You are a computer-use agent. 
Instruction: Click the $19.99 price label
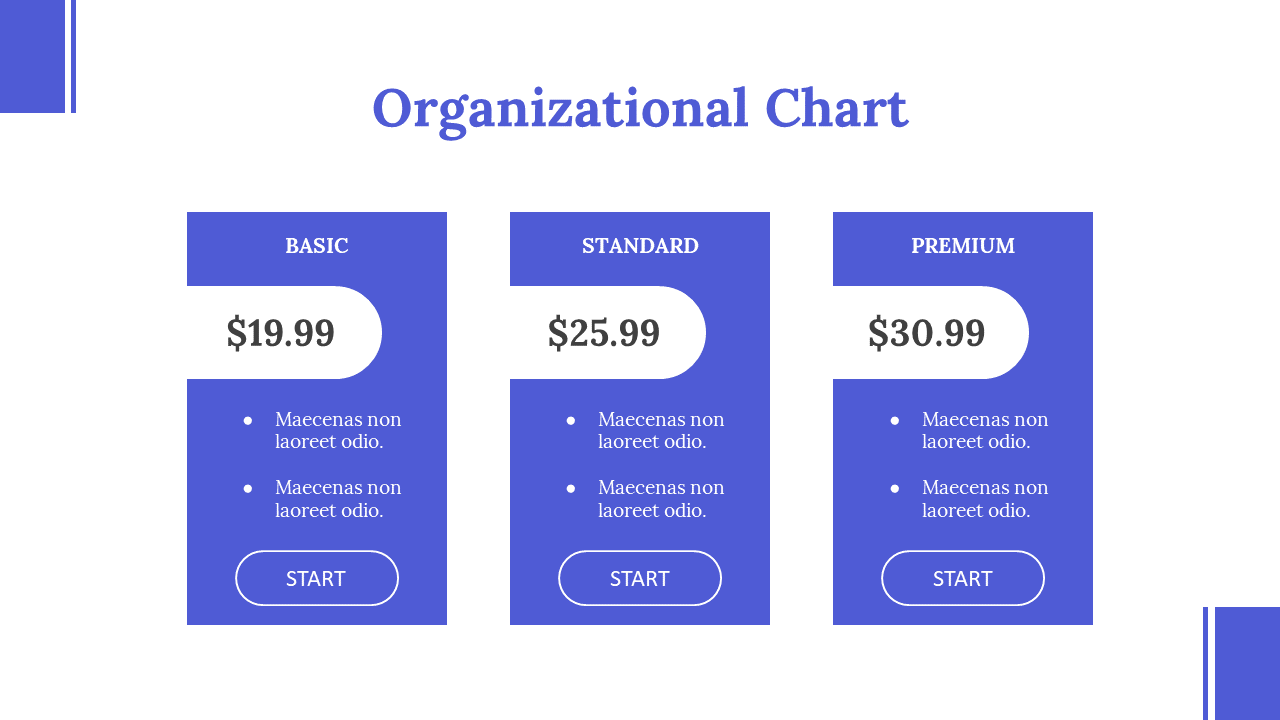point(281,333)
